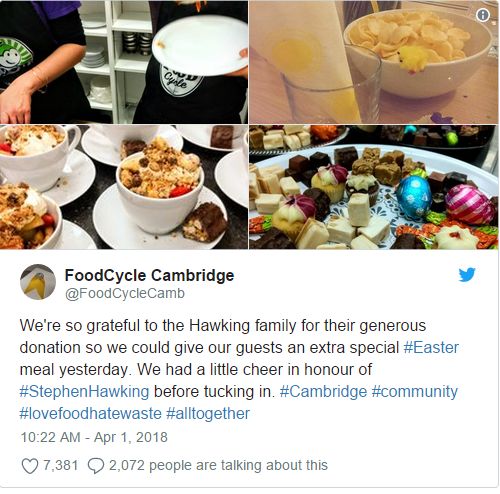View photo of crisps bowl and juice
The image size is (500, 494).
[x=374, y=62]
